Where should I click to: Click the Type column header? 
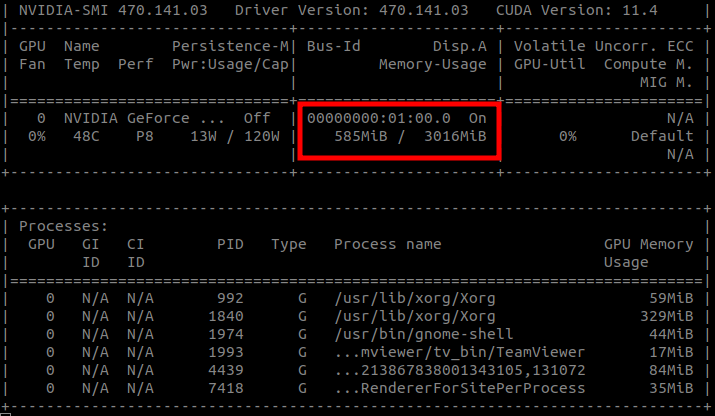click(289, 244)
